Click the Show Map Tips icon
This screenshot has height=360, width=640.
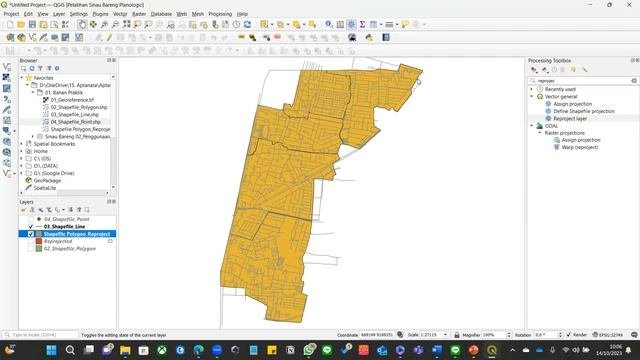pyautogui.click(x=405, y=24)
